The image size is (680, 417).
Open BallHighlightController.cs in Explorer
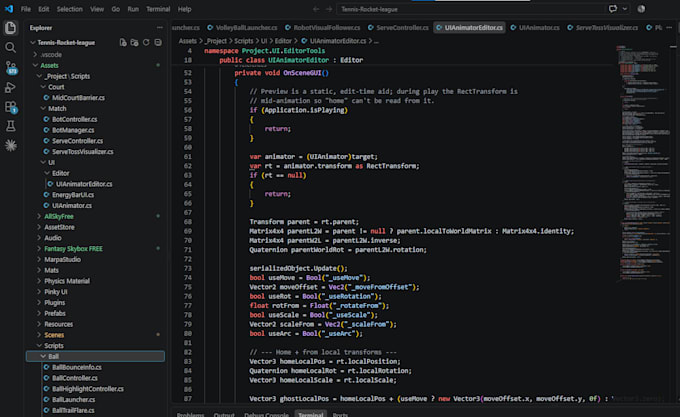pos(88,389)
